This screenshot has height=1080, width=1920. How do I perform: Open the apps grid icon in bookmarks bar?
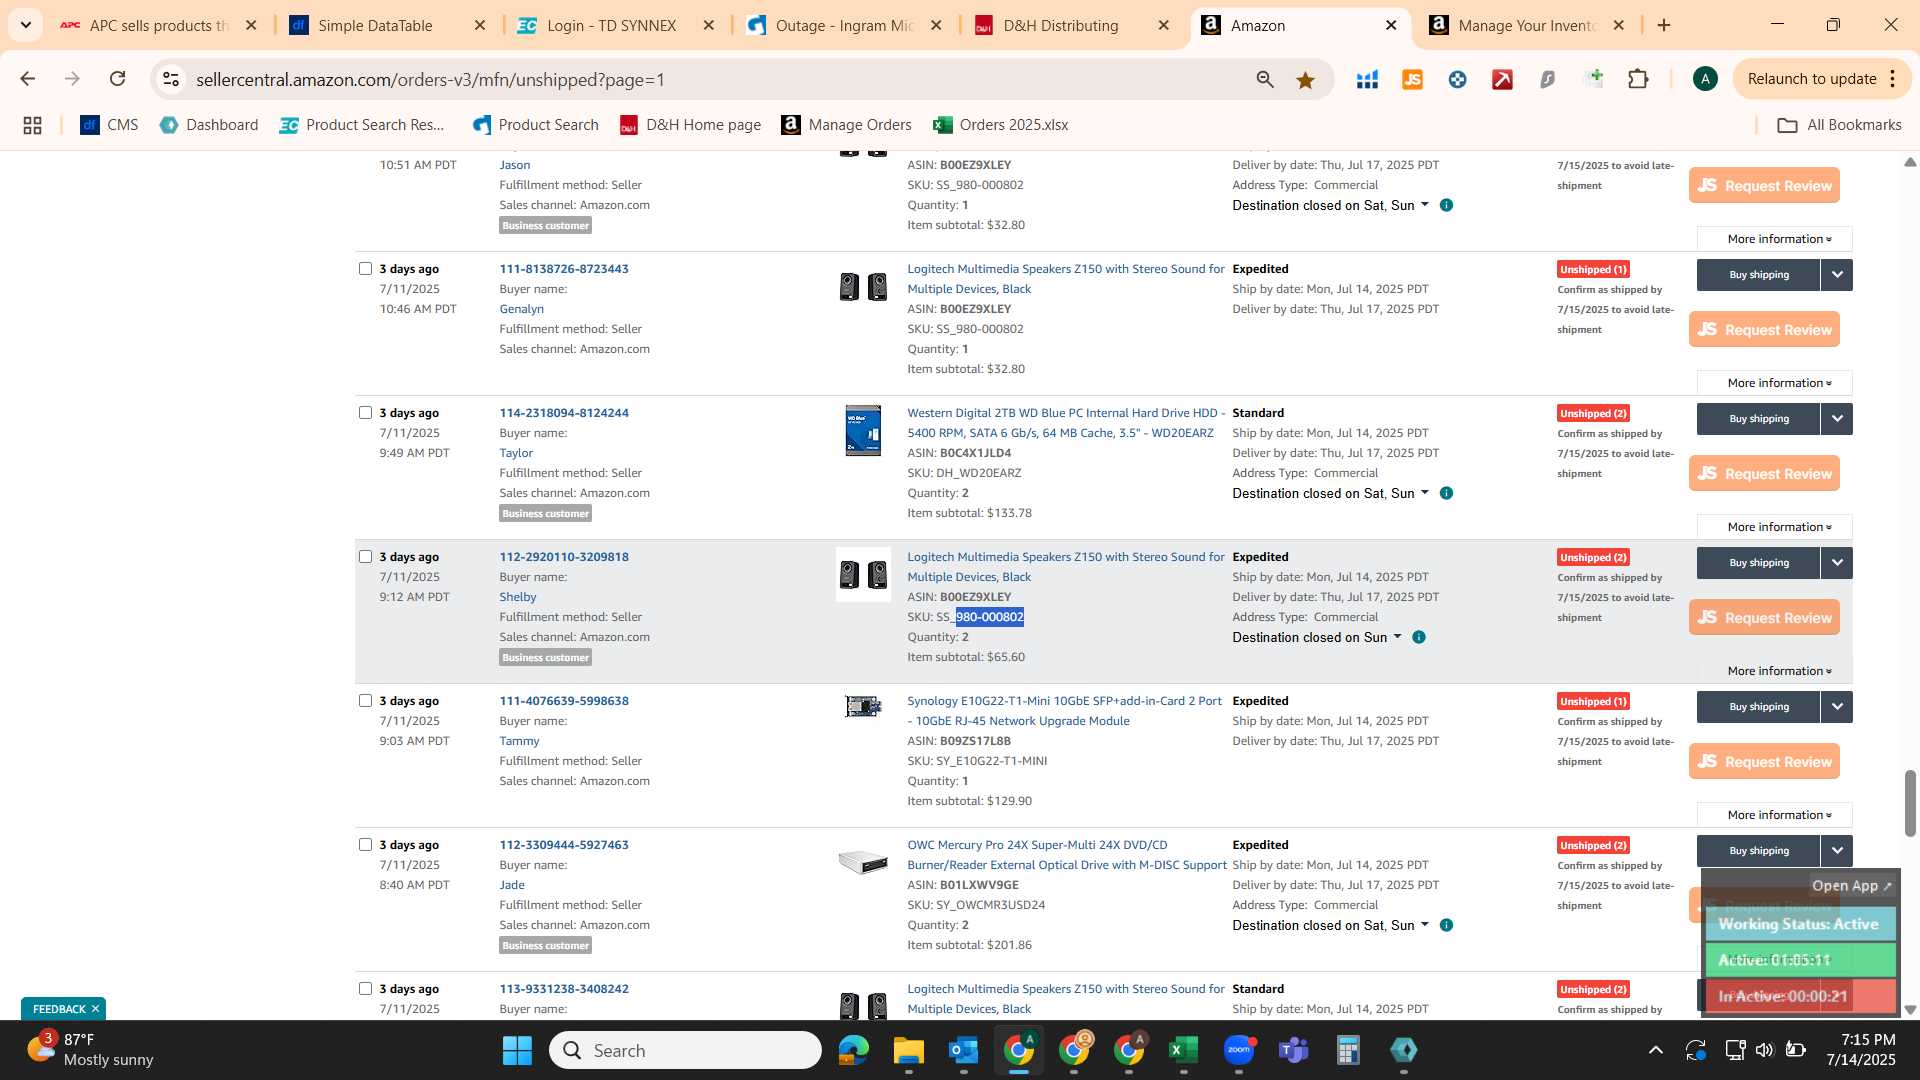32,125
